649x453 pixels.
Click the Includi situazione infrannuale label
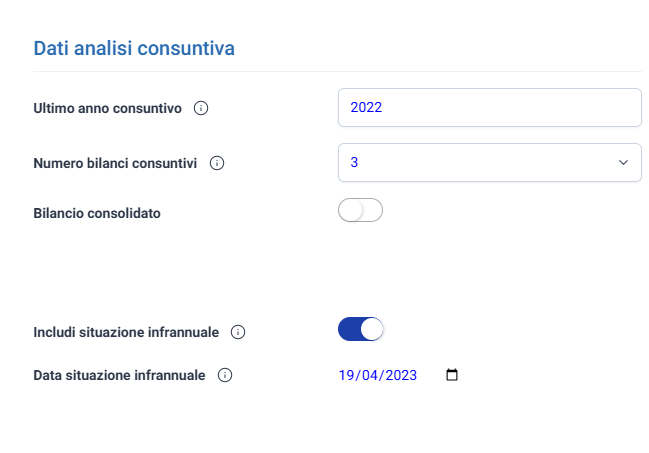[x=126, y=332]
